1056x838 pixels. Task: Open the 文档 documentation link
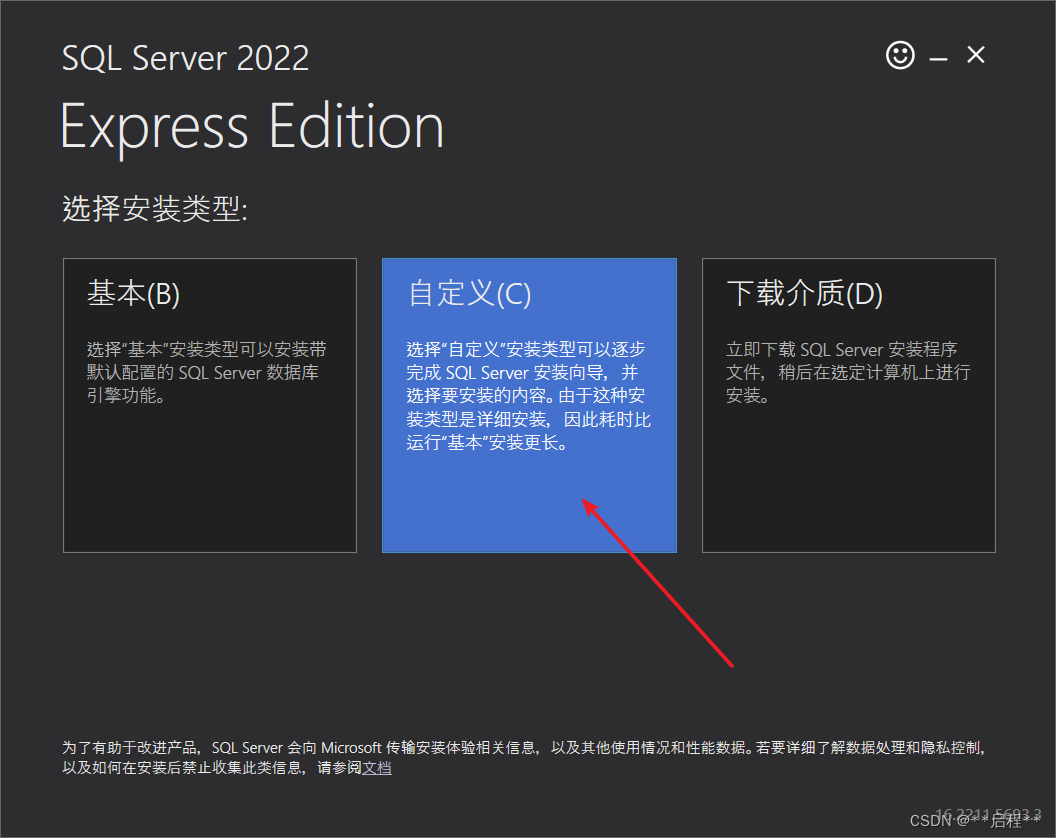376,768
